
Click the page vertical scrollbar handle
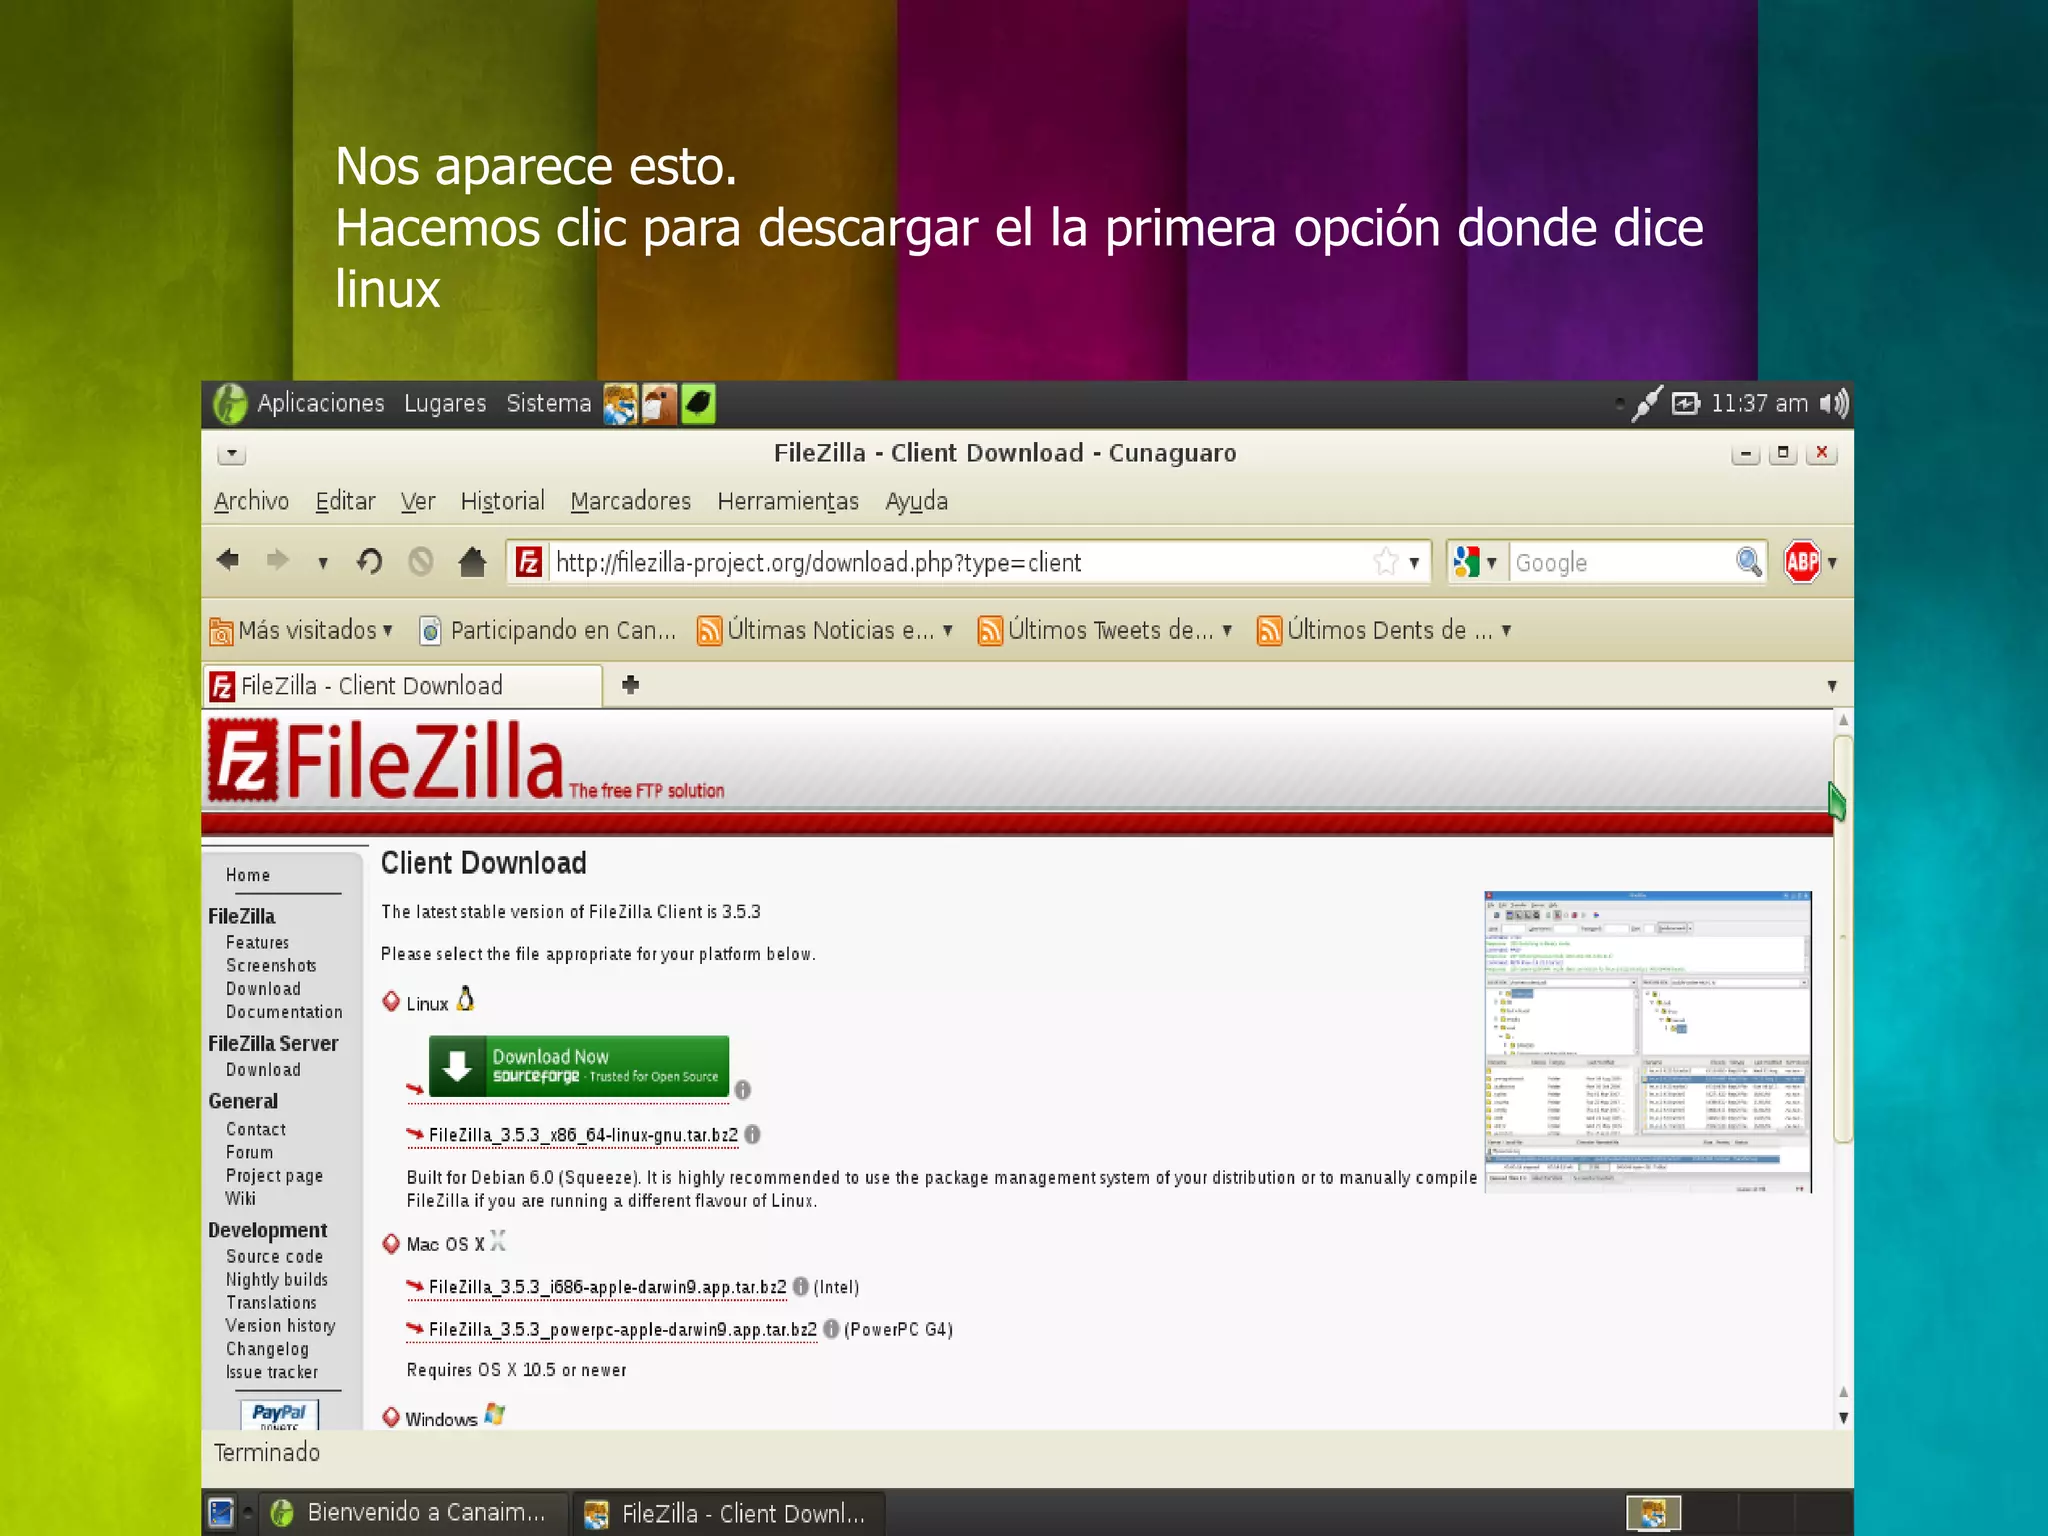tap(1843, 938)
